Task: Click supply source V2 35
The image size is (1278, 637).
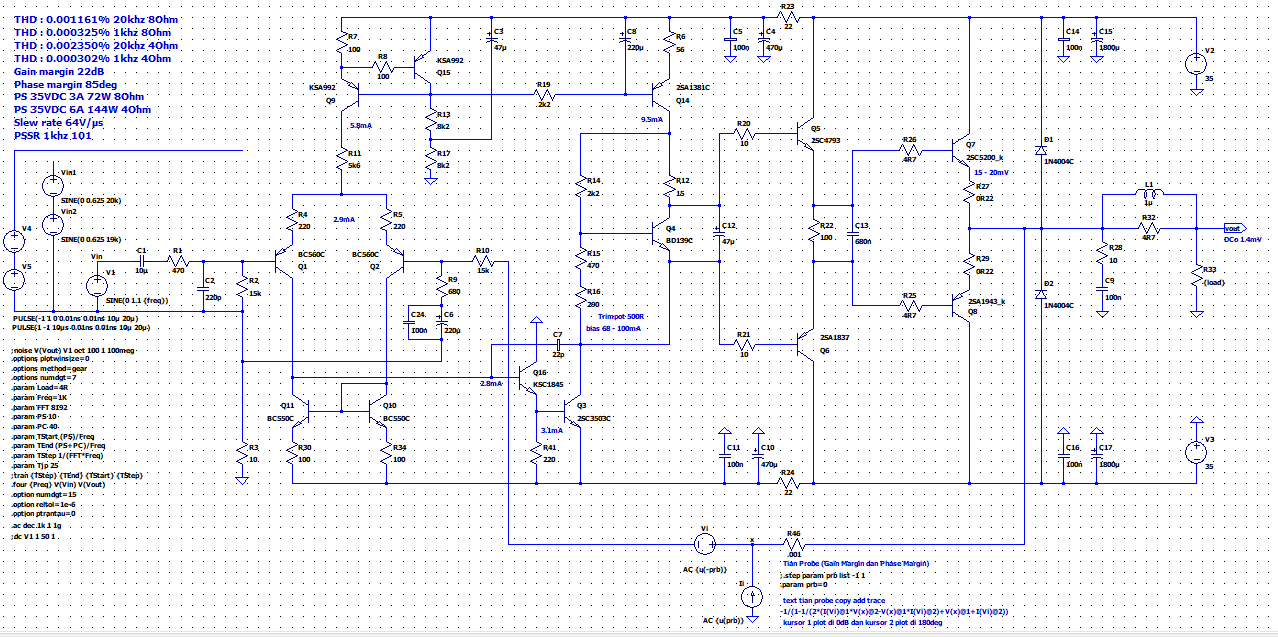Action: (1195, 64)
